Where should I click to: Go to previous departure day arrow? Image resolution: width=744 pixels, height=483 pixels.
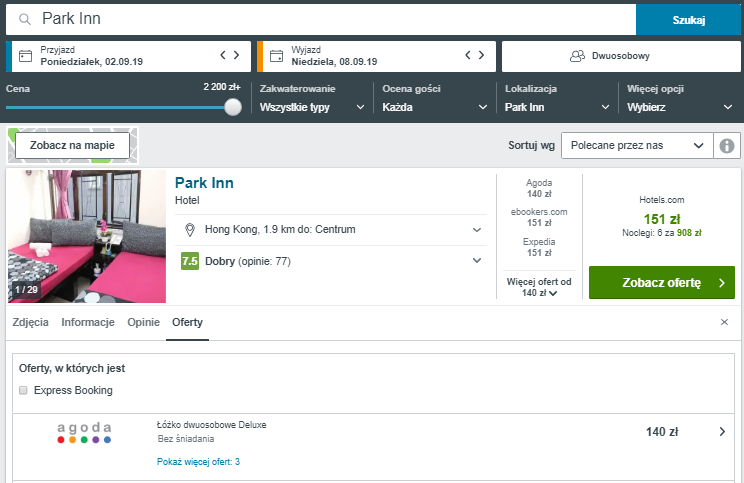coord(467,55)
